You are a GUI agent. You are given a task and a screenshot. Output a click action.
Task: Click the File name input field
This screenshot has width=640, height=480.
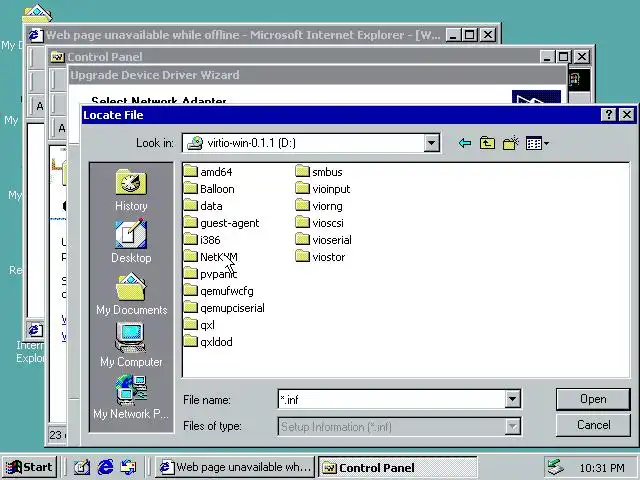coord(391,399)
